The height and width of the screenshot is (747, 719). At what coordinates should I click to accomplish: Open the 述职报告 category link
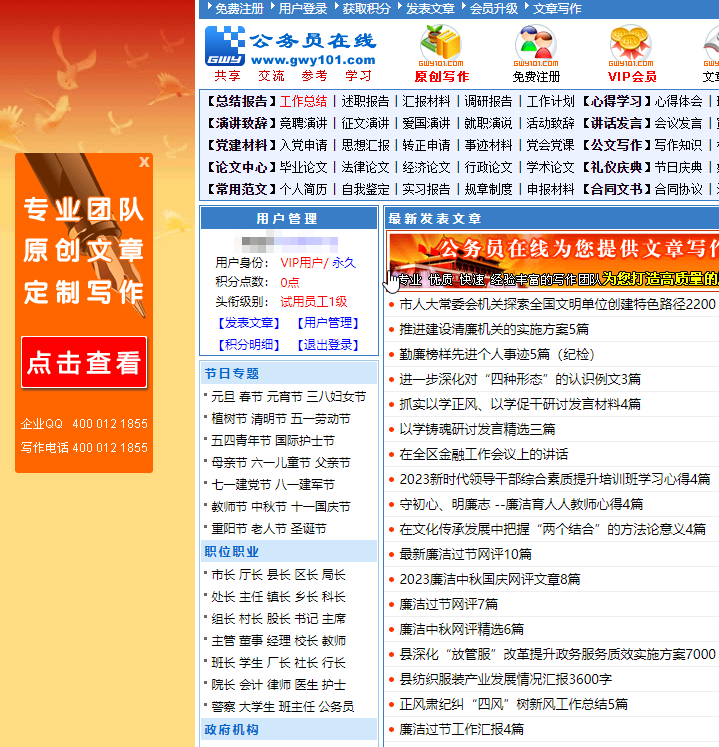pos(365,101)
